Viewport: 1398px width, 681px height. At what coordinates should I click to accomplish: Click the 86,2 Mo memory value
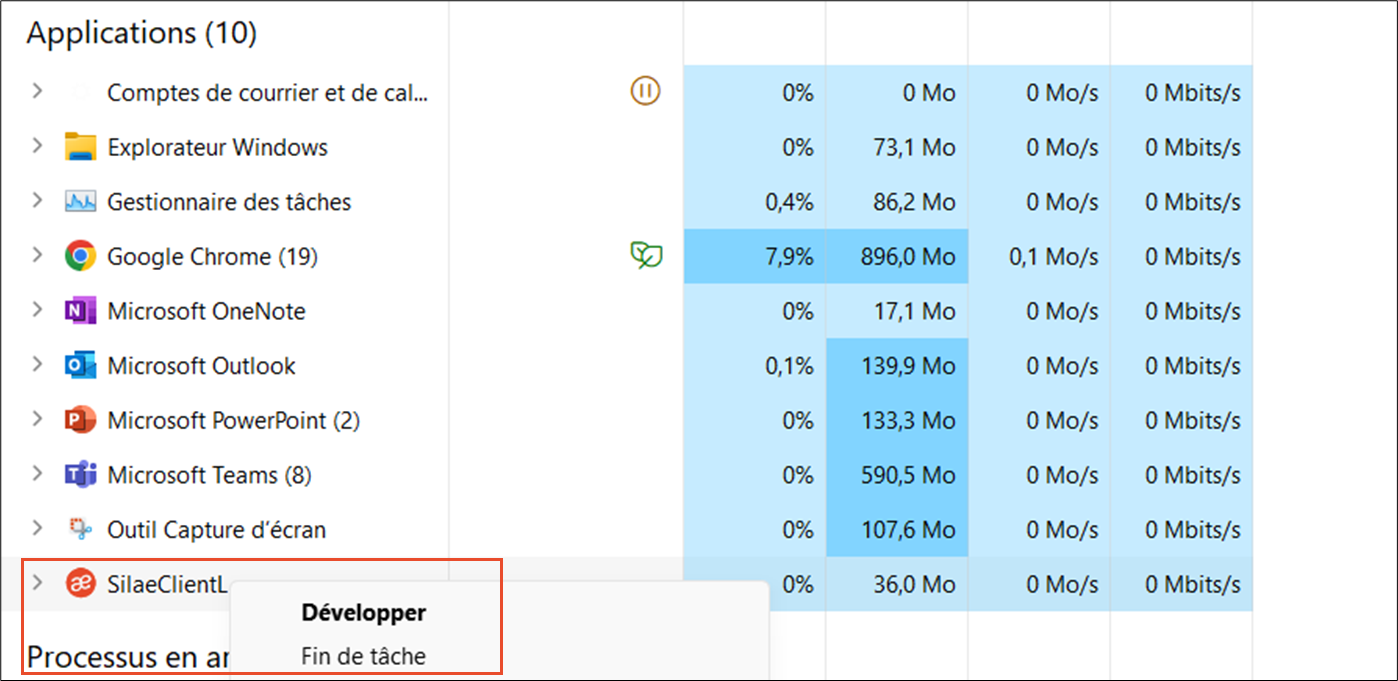point(914,202)
